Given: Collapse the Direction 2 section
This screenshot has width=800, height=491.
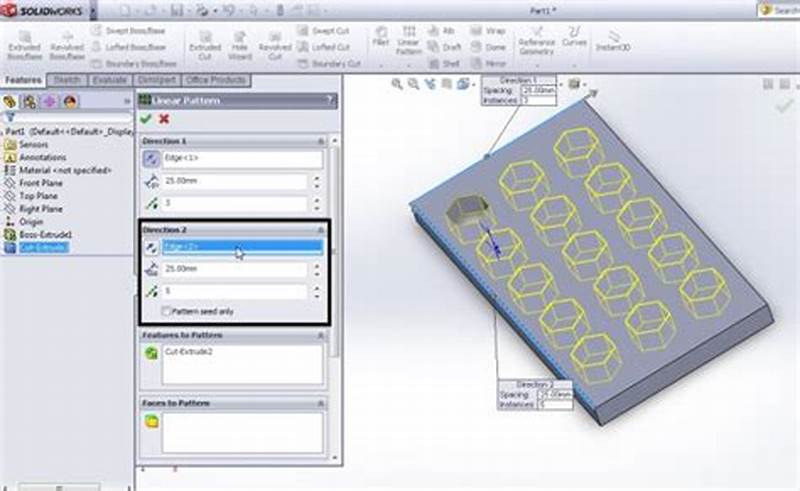Looking at the screenshot, I should coord(321,230).
